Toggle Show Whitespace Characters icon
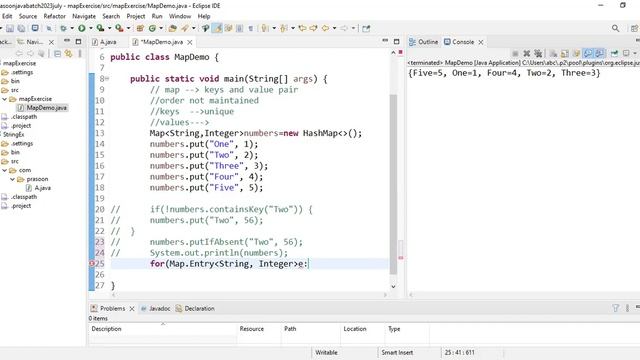Viewport: 640px width, 360px height. [x=251, y=28]
